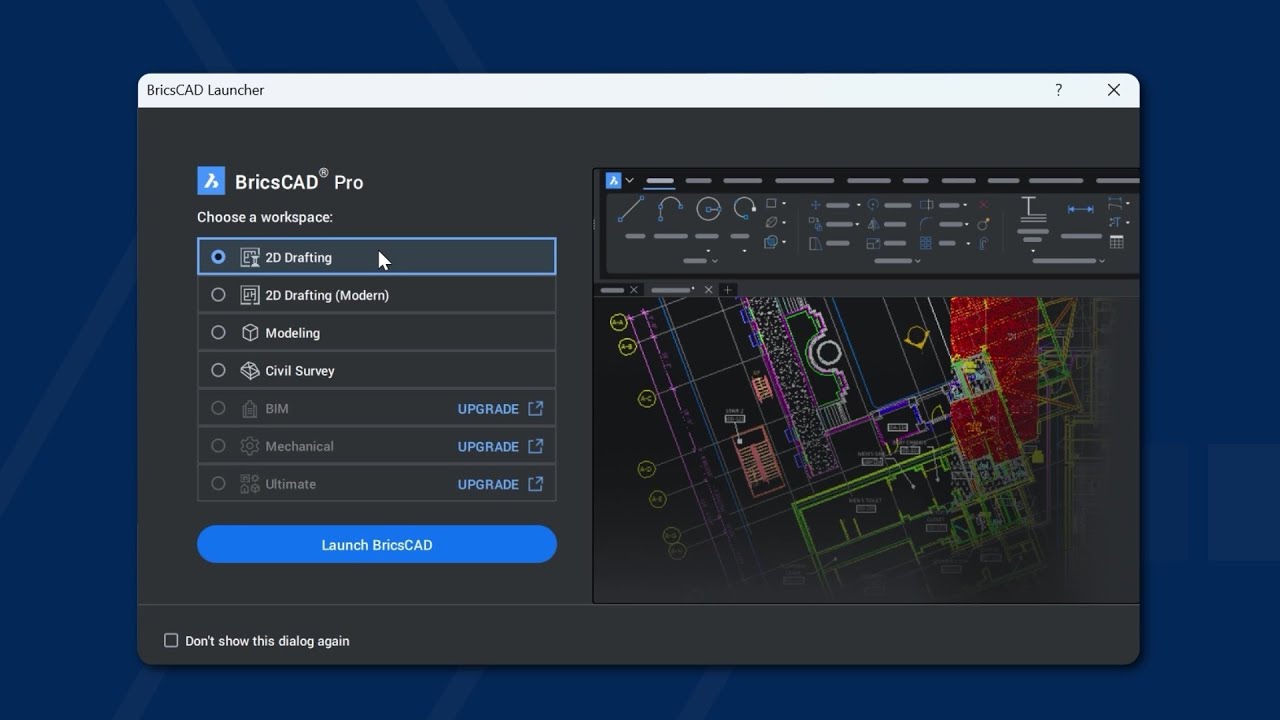
Task: Click the 2D Drafting (Modern) workspace icon
Action: coord(250,295)
